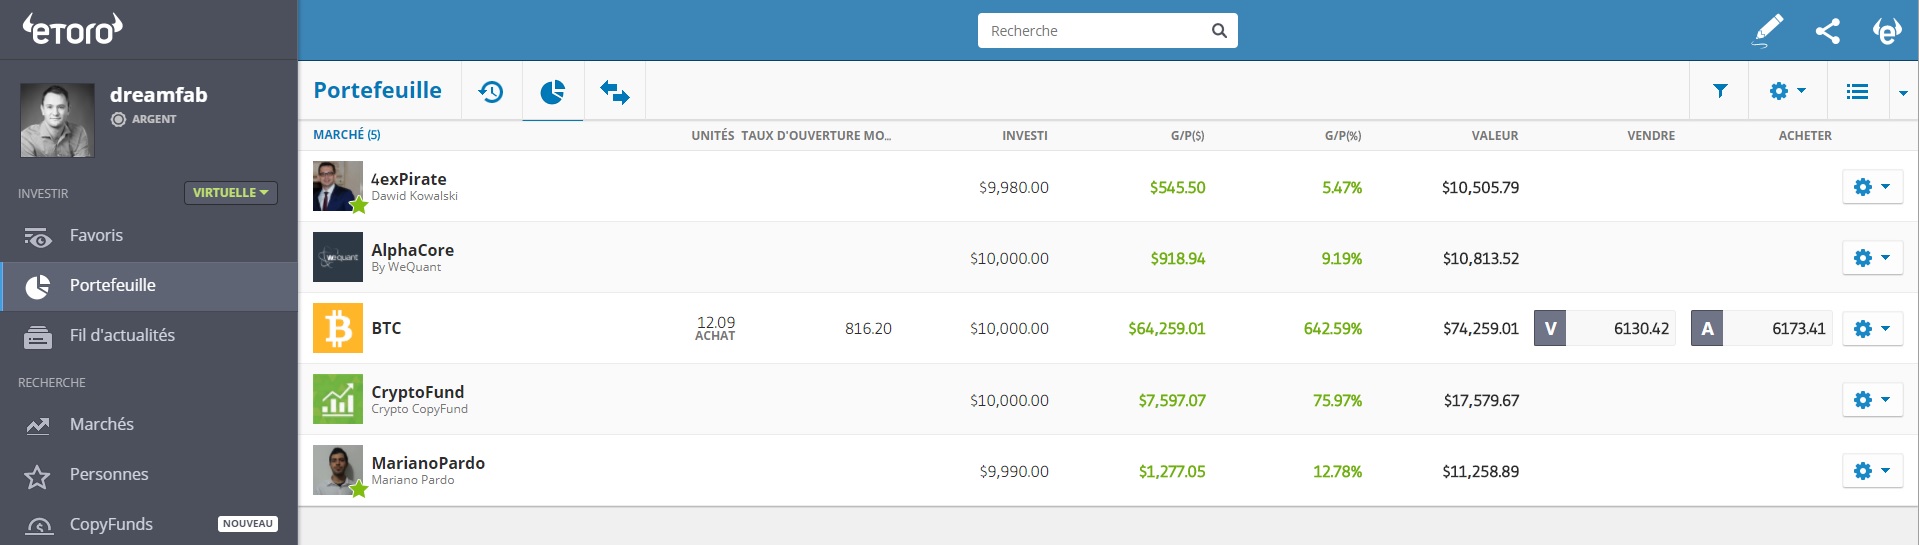Click the Bitcoin BTC orange icon
Viewport: 1919px width, 545px height.
point(338,328)
